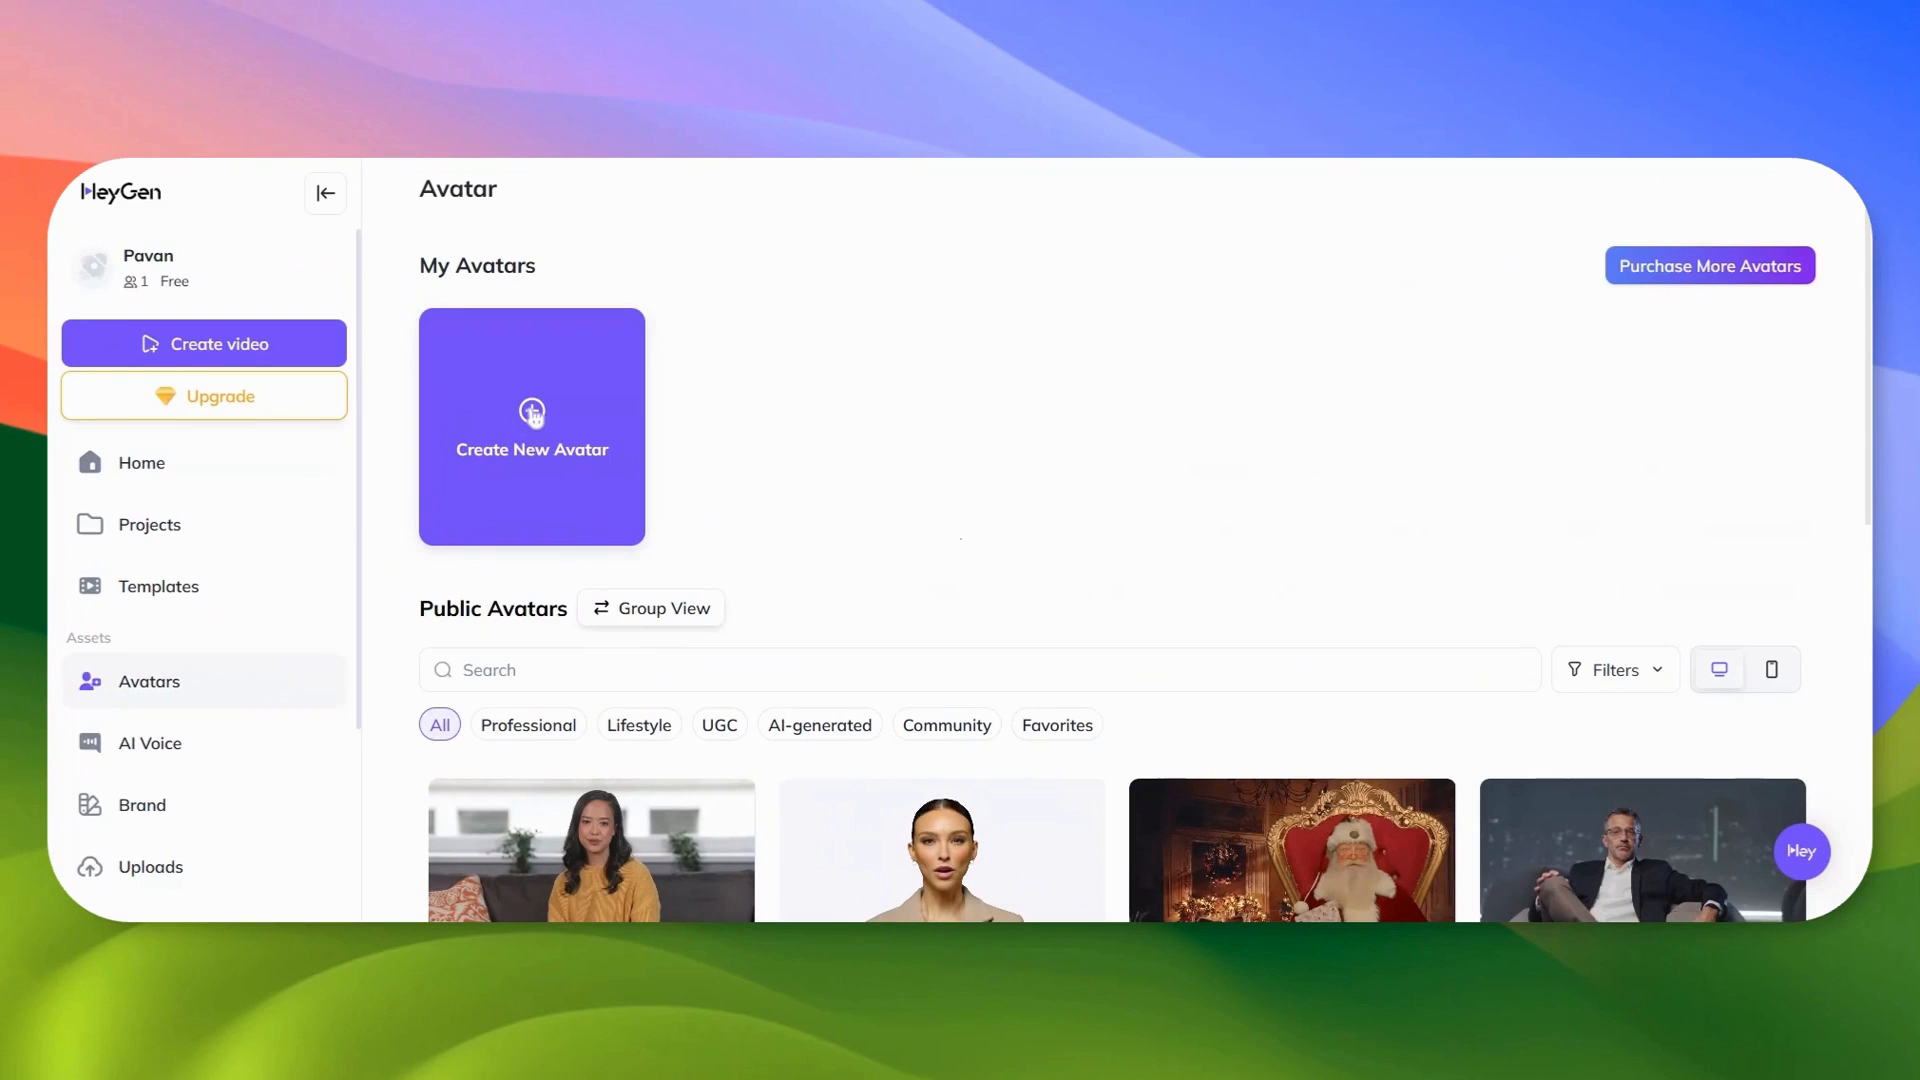Collapse the sidebar with the arrow icon
The width and height of the screenshot is (1920, 1080).
point(325,193)
